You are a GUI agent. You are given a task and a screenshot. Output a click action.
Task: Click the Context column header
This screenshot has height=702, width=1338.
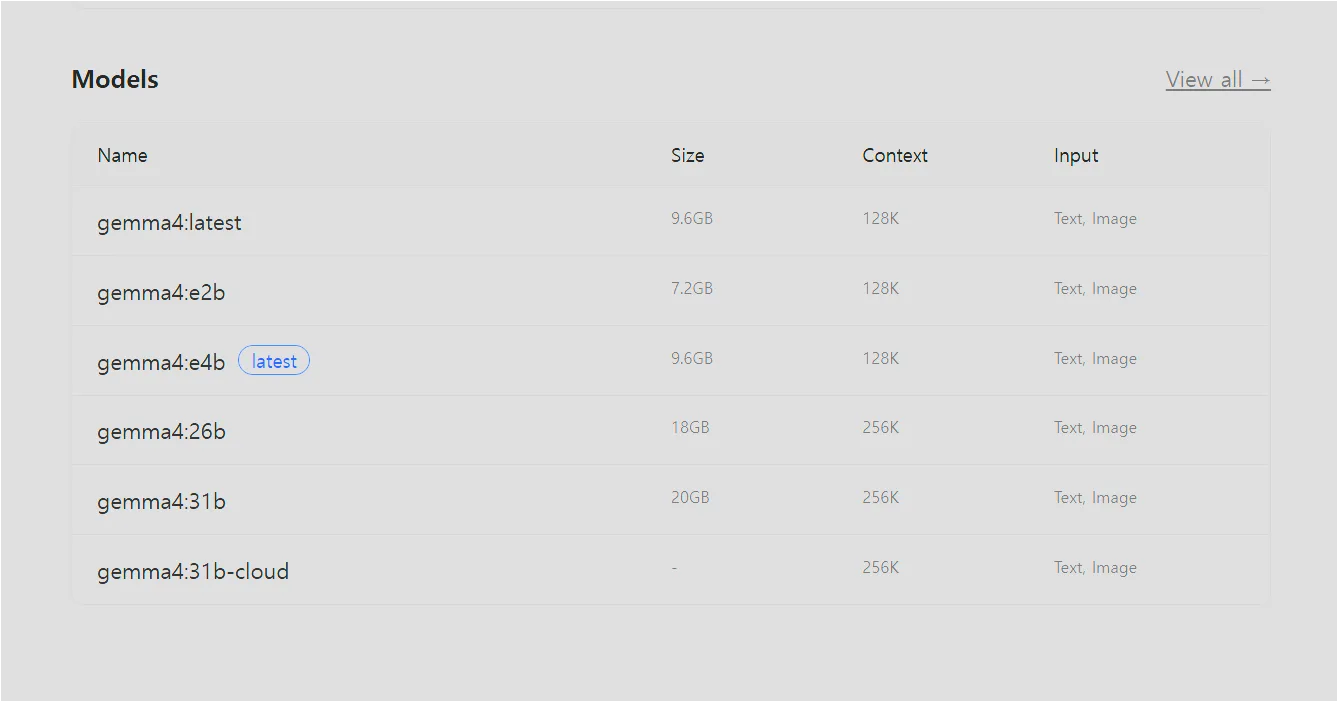[x=895, y=156]
